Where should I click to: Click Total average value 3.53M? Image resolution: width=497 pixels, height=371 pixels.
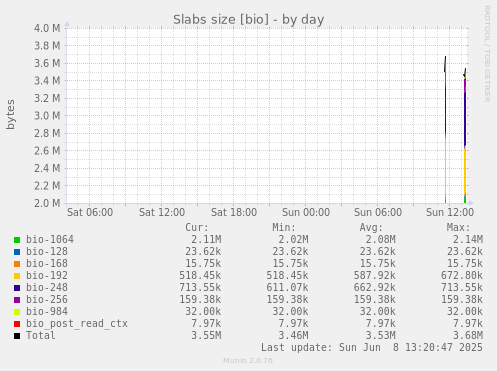click(x=381, y=335)
